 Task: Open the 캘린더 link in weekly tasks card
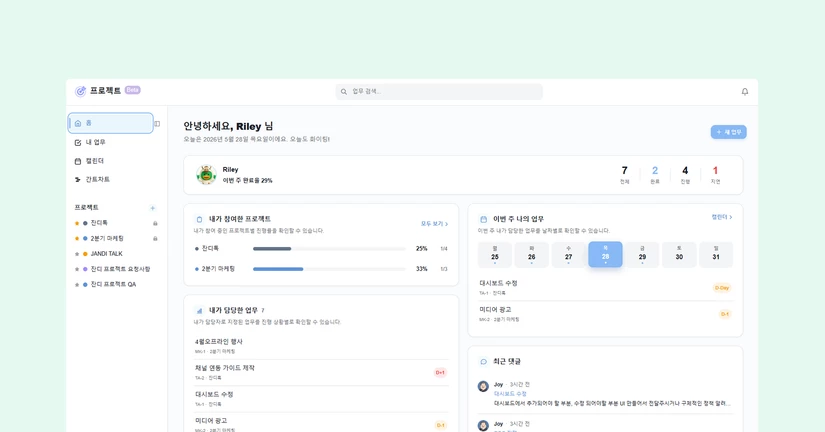721,217
